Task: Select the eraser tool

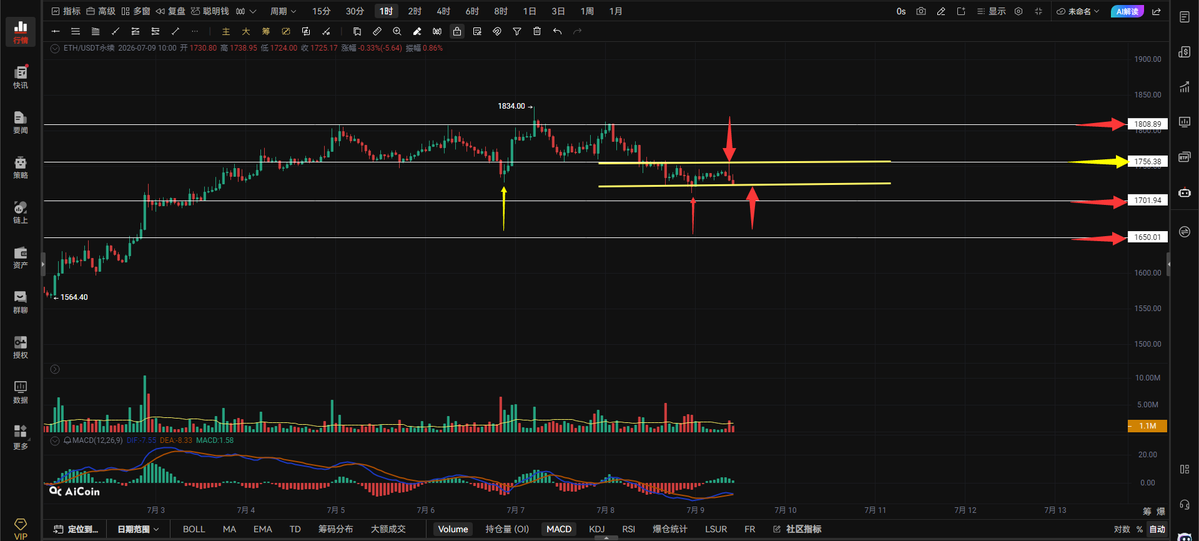Action: tap(417, 31)
